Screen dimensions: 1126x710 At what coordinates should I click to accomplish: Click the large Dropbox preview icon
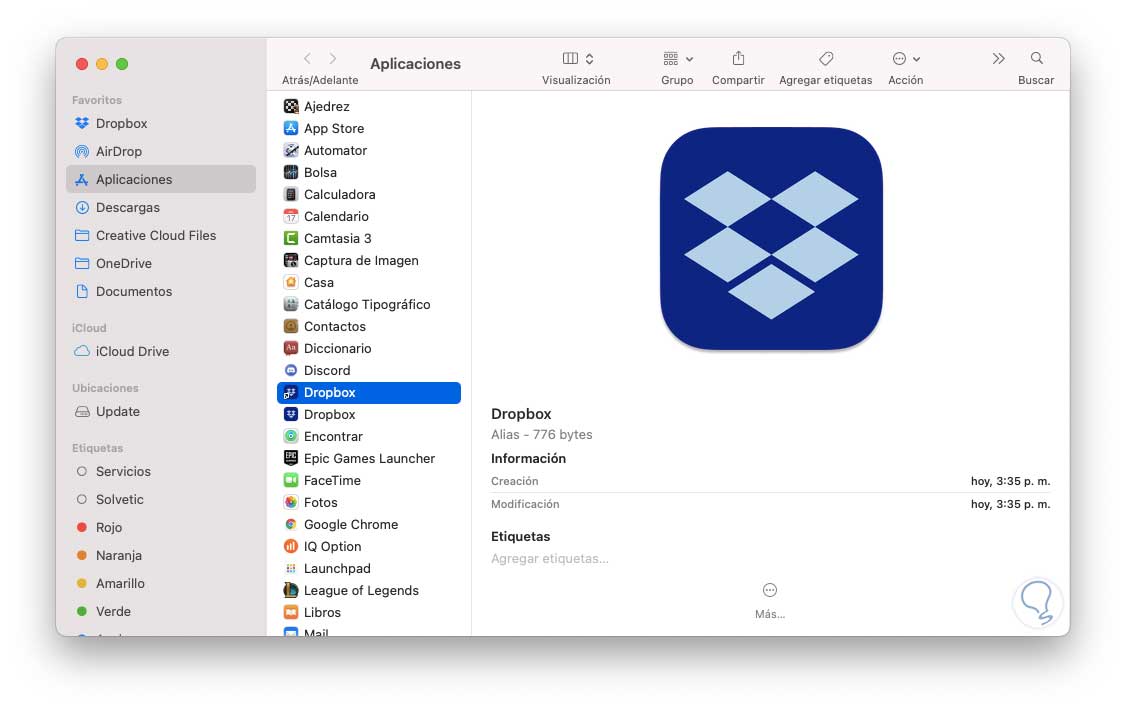(771, 239)
